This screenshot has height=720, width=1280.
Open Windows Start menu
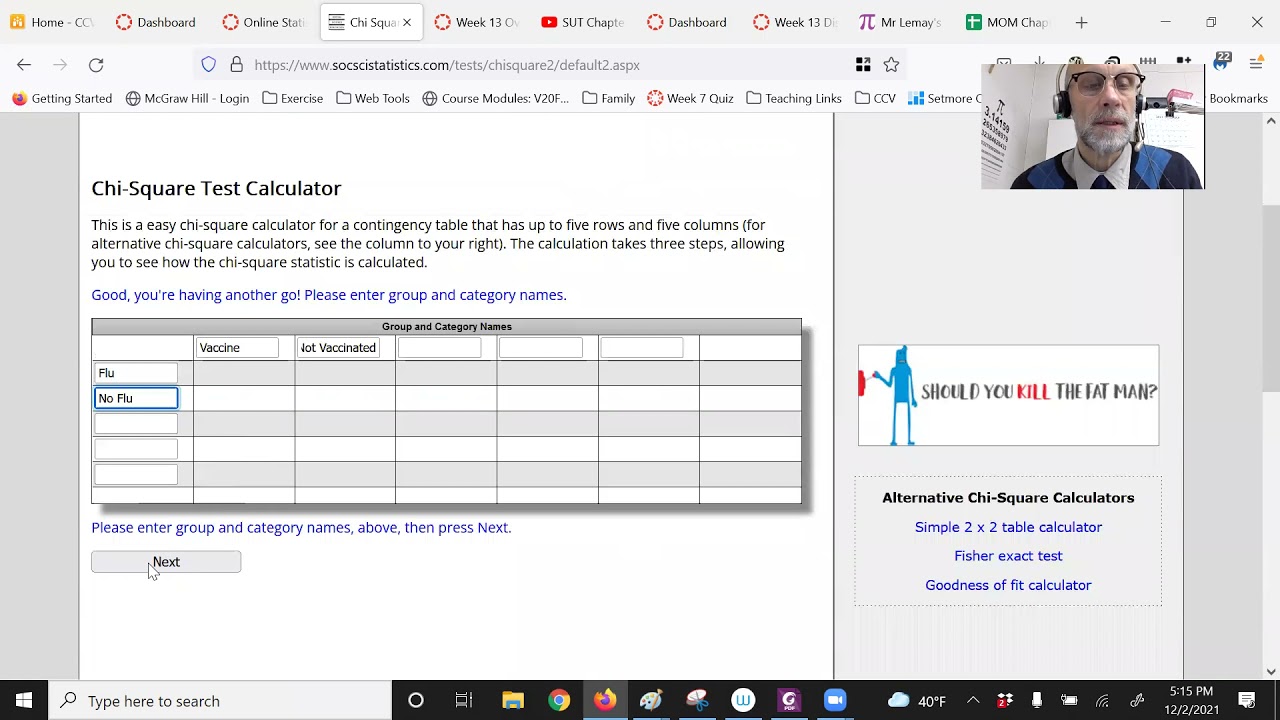point(24,701)
